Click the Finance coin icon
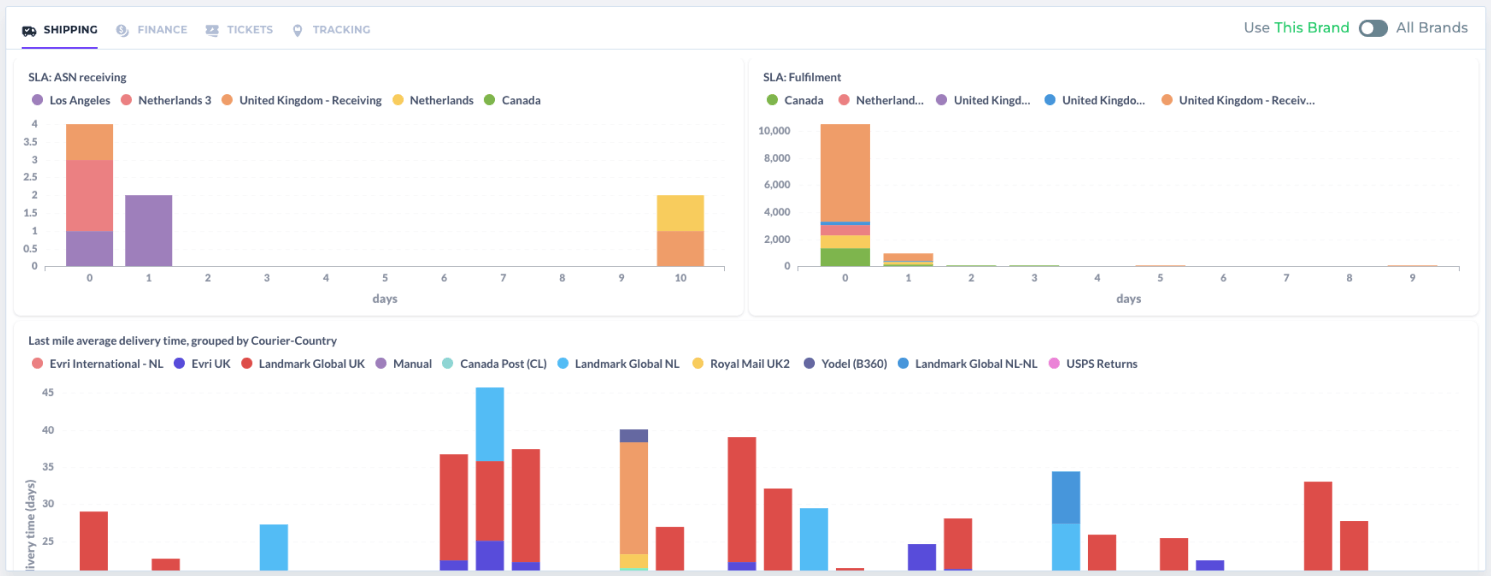The image size is (1491, 576). coord(123,30)
